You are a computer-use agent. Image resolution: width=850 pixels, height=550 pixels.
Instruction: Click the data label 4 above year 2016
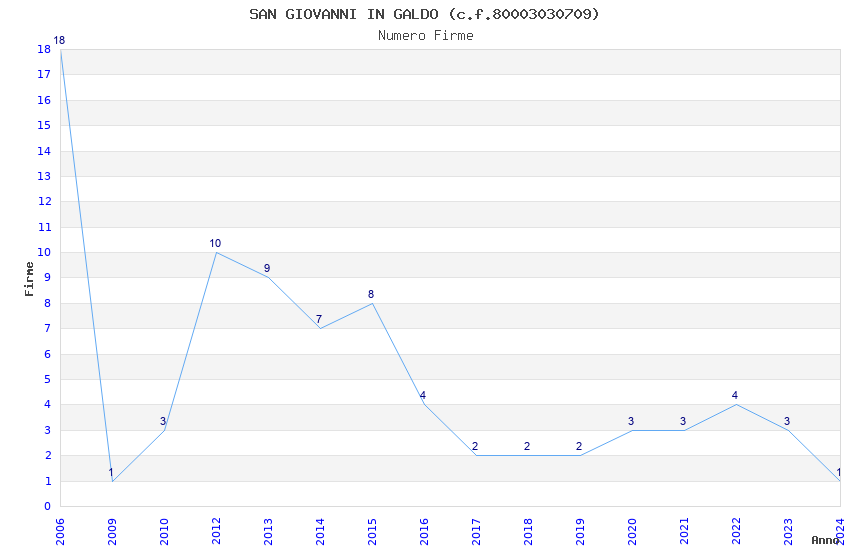423,395
